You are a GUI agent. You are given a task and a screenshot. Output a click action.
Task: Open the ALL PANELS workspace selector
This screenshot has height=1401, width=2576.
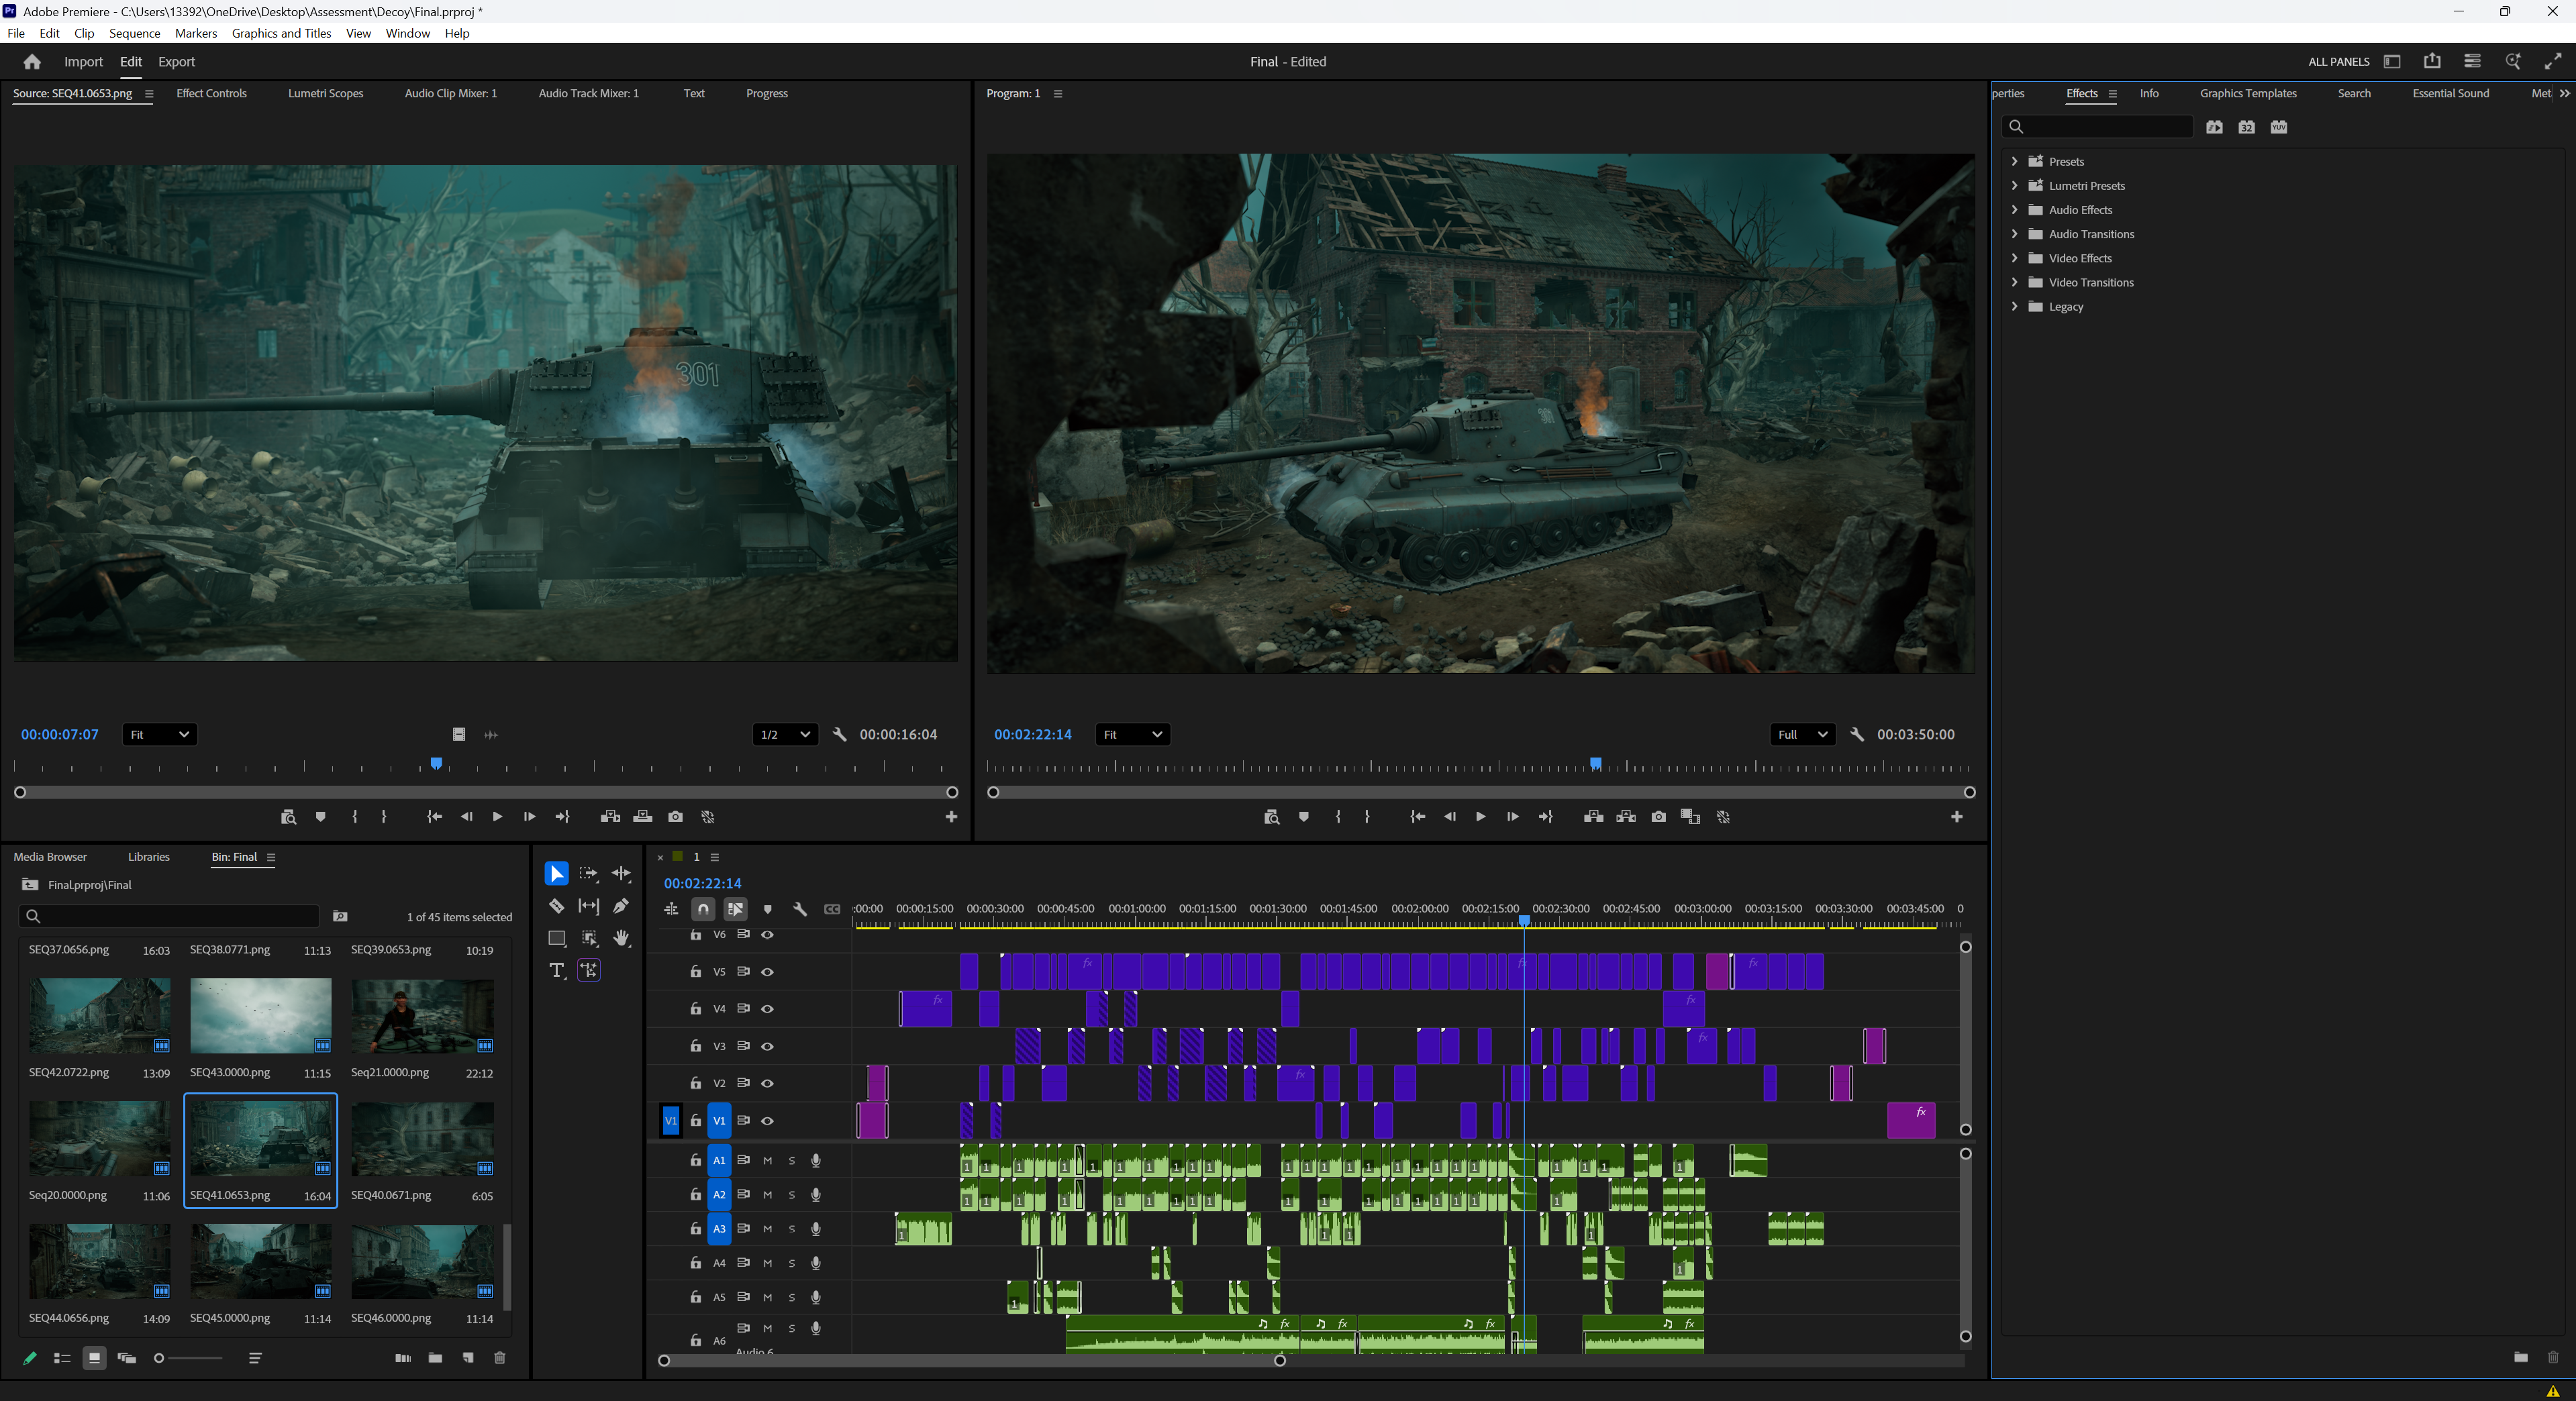[2338, 62]
